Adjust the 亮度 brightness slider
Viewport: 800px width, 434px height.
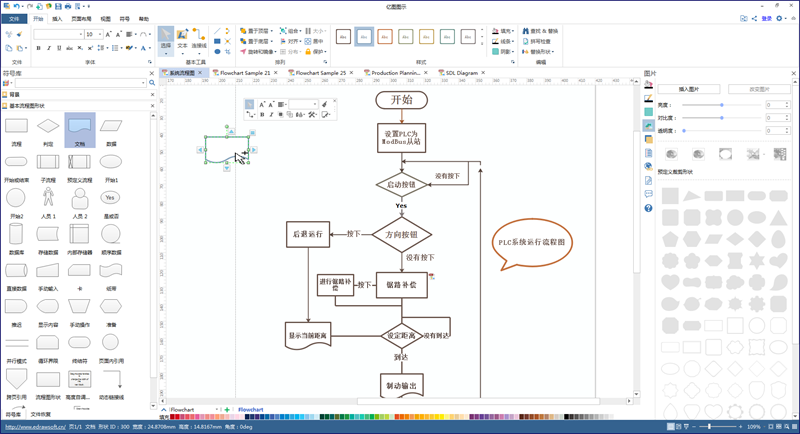click(x=722, y=105)
